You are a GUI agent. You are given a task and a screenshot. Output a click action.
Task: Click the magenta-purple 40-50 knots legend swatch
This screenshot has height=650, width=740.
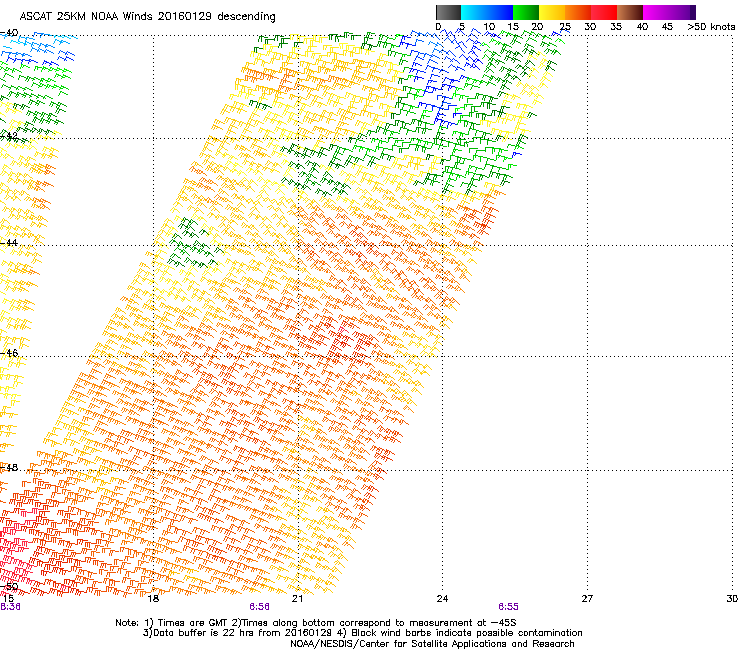[x=669, y=12]
